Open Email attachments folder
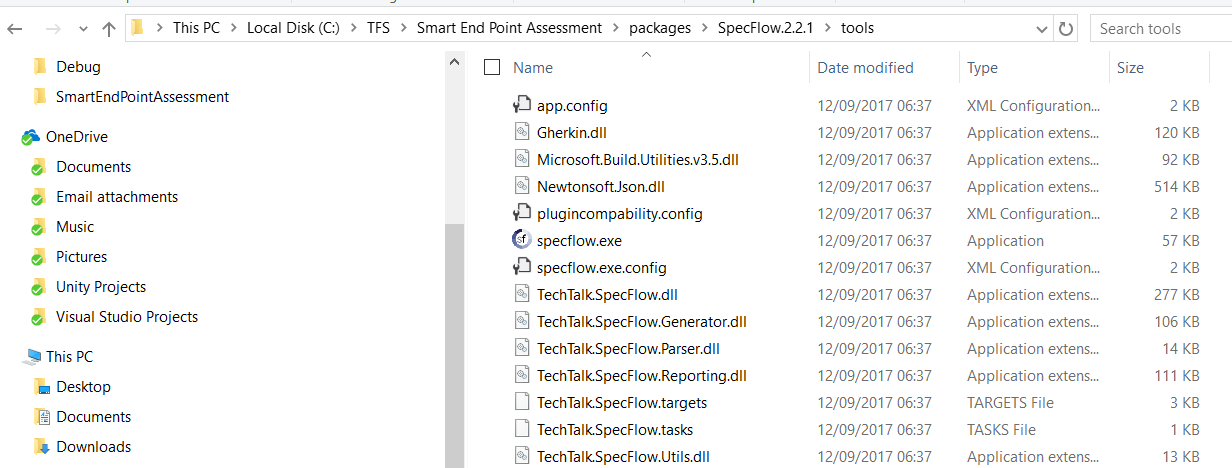This screenshot has width=1232, height=468. click(x=117, y=197)
